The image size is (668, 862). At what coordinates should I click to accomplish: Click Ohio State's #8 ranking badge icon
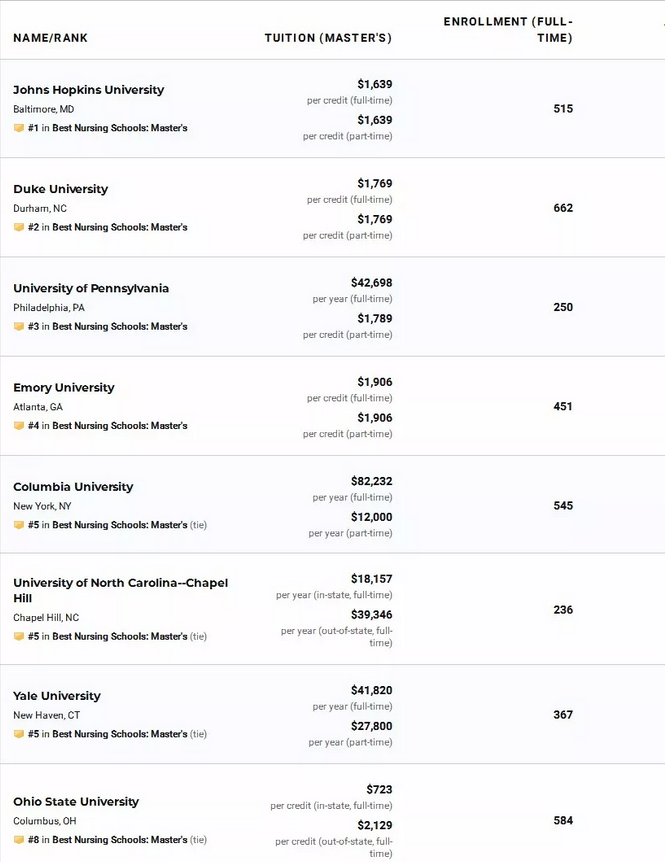tap(19, 840)
